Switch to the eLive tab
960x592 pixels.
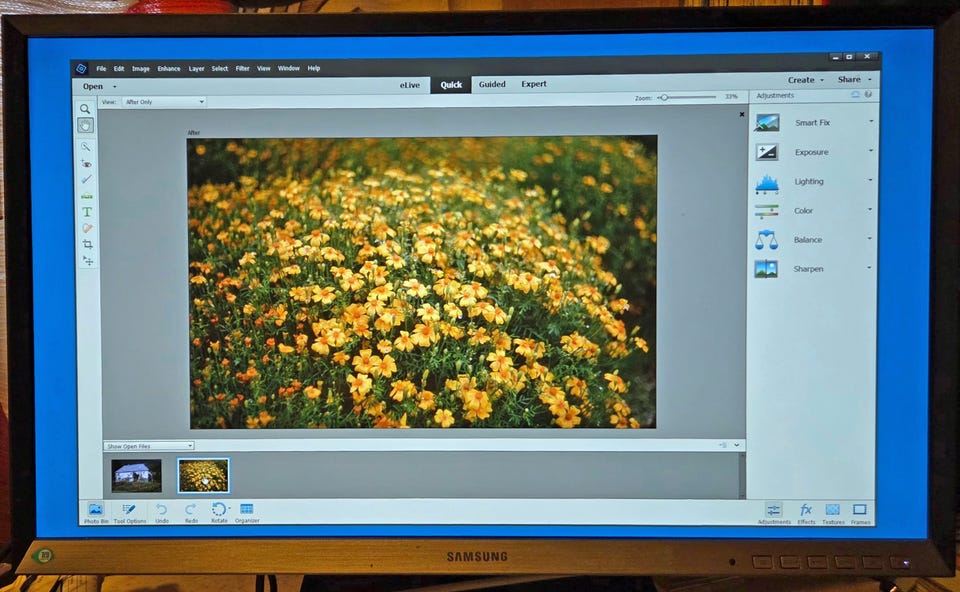pyautogui.click(x=410, y=85)
